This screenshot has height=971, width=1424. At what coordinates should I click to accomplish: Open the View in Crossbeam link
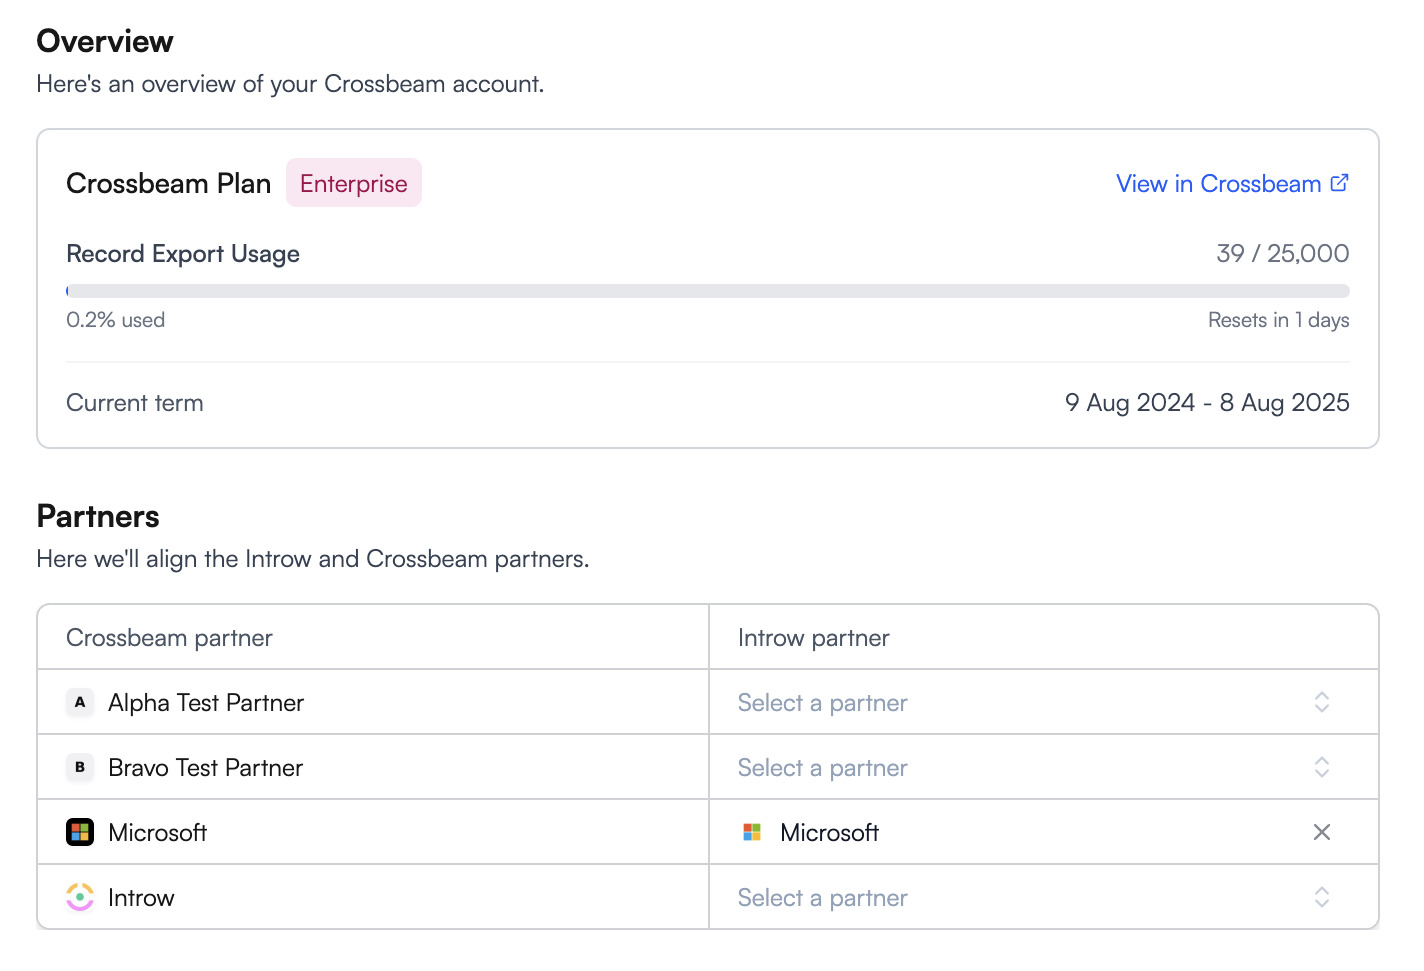[1218, 184]
